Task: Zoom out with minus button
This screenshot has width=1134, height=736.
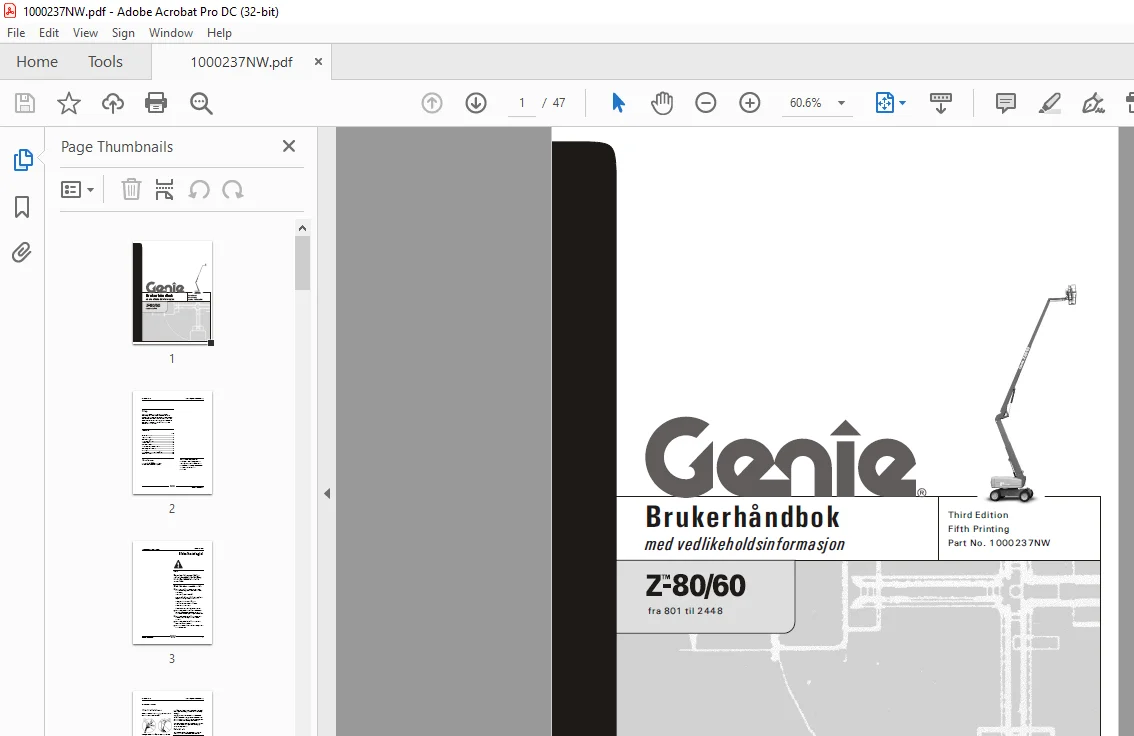Action: 706,103
